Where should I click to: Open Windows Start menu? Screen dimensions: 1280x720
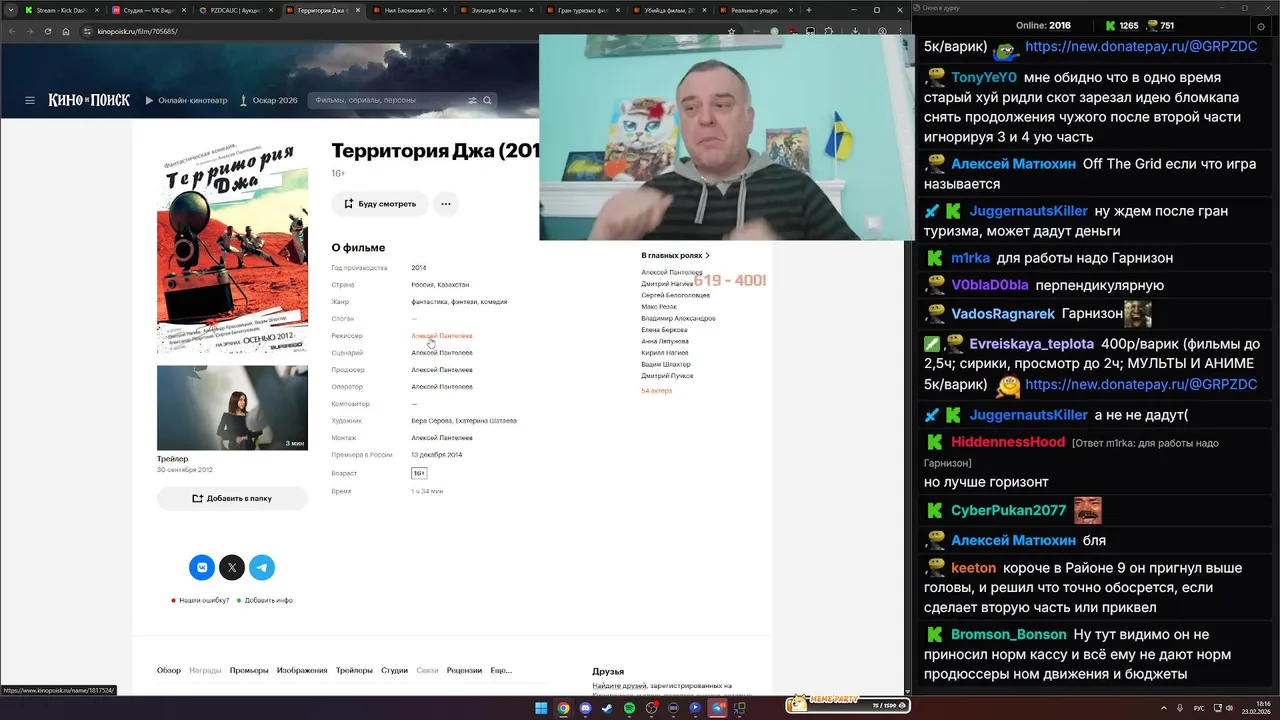[x=541, y=708]
